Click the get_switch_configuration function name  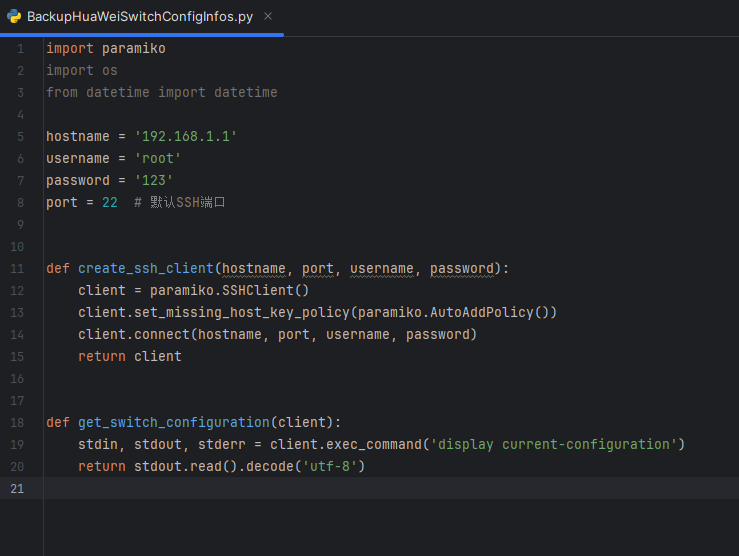(x=174, y=423)
